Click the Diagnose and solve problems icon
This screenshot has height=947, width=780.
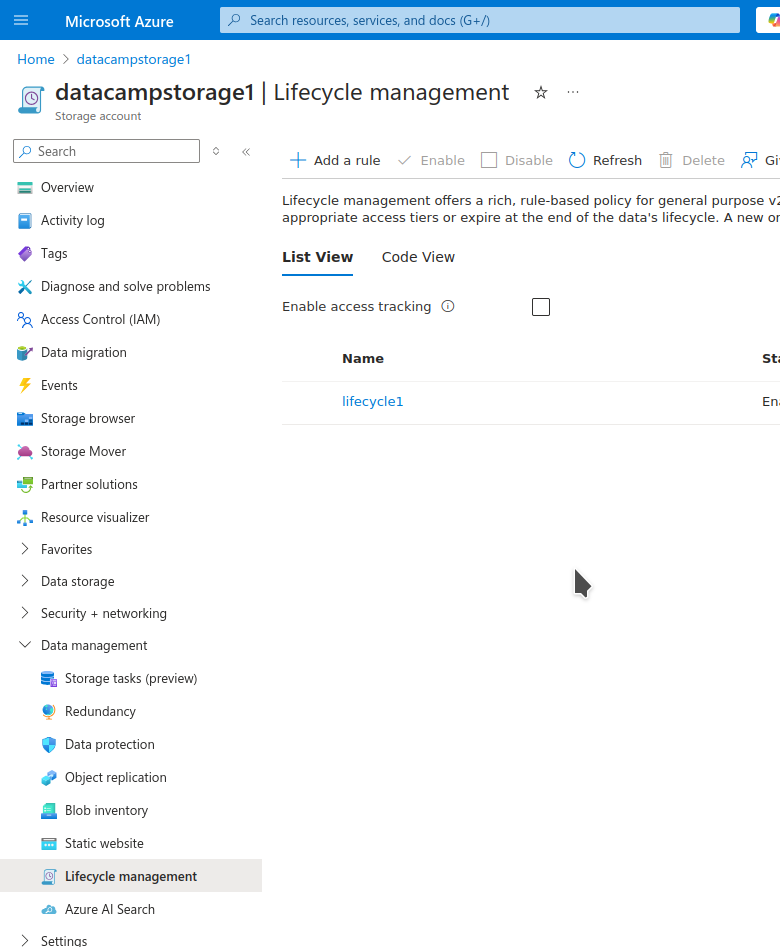point(25,287)
